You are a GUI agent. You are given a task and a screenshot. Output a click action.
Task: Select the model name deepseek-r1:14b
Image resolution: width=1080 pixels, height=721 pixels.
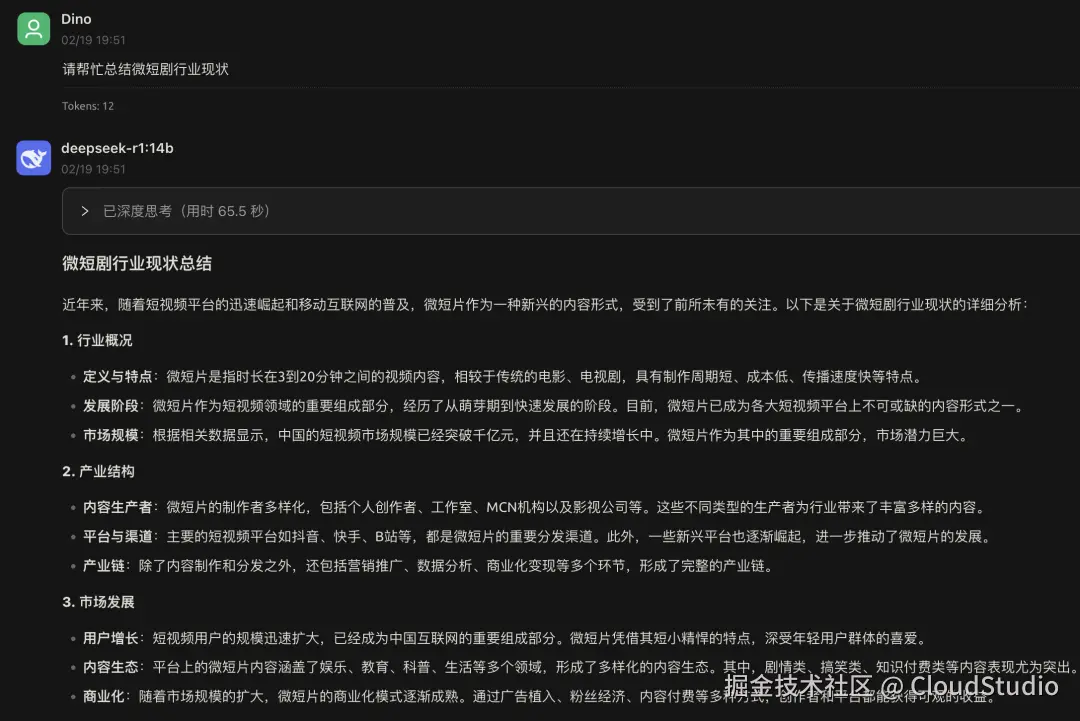pos(116,147)
